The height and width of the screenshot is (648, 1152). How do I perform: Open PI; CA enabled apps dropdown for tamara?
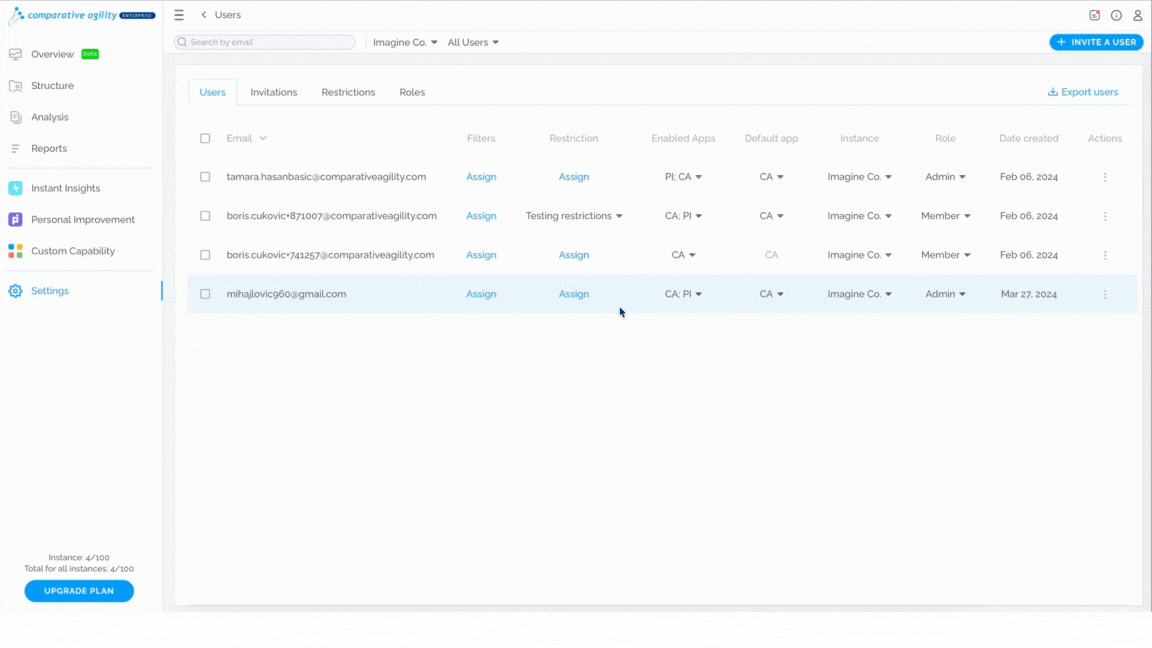pyautogui.click(x=683, y=177)
